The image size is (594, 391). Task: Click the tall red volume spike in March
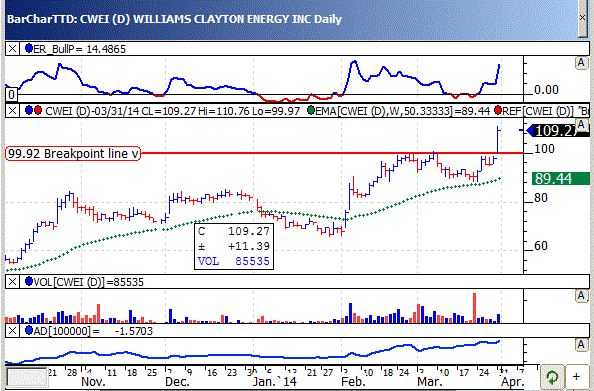click(474, 308)
